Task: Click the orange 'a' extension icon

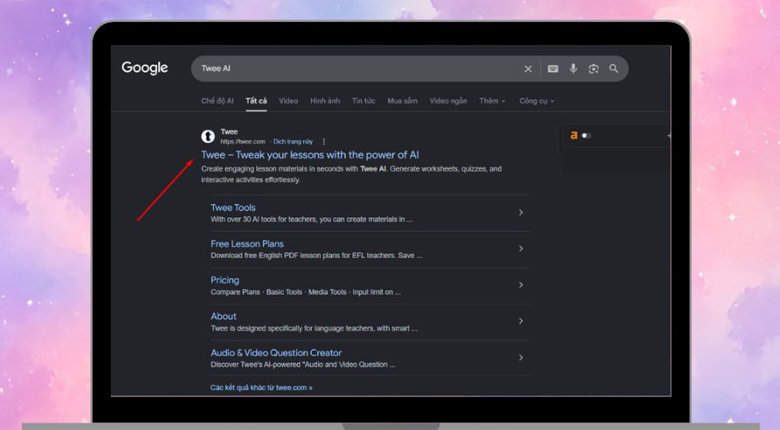Action: [x=574, y=135]
